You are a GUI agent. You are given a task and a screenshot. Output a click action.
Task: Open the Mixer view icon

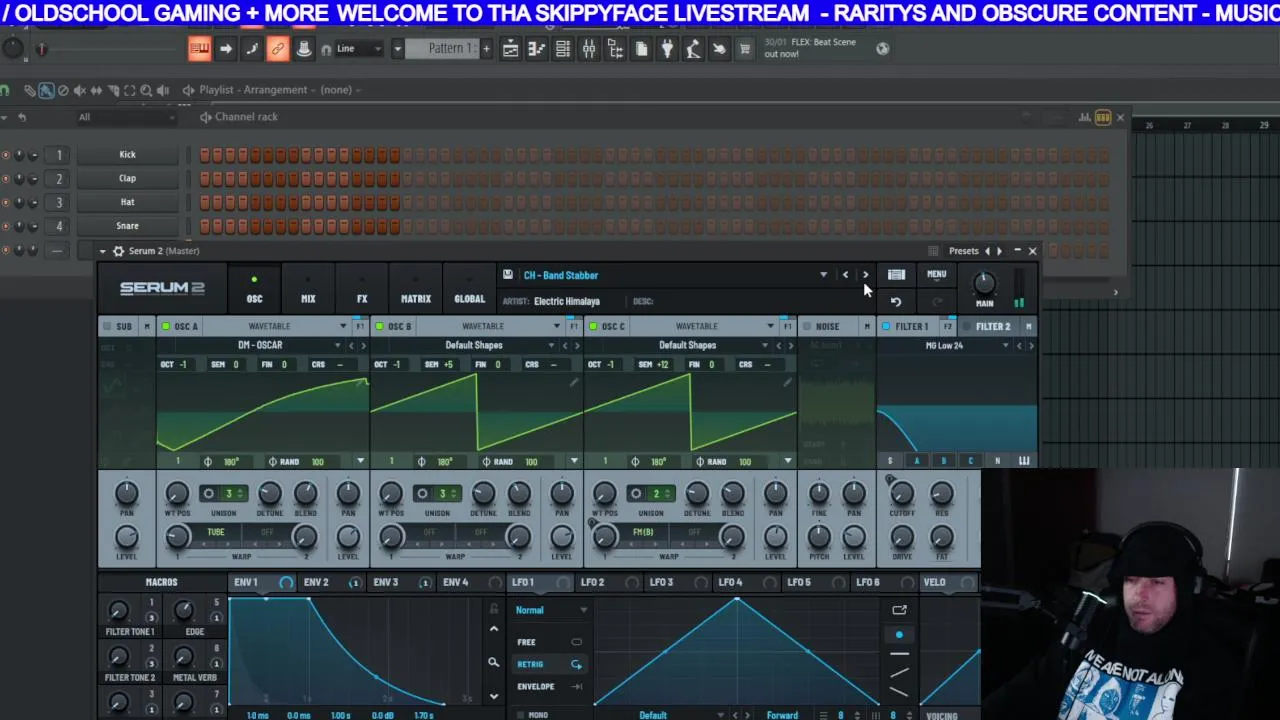tap(589, 49)
